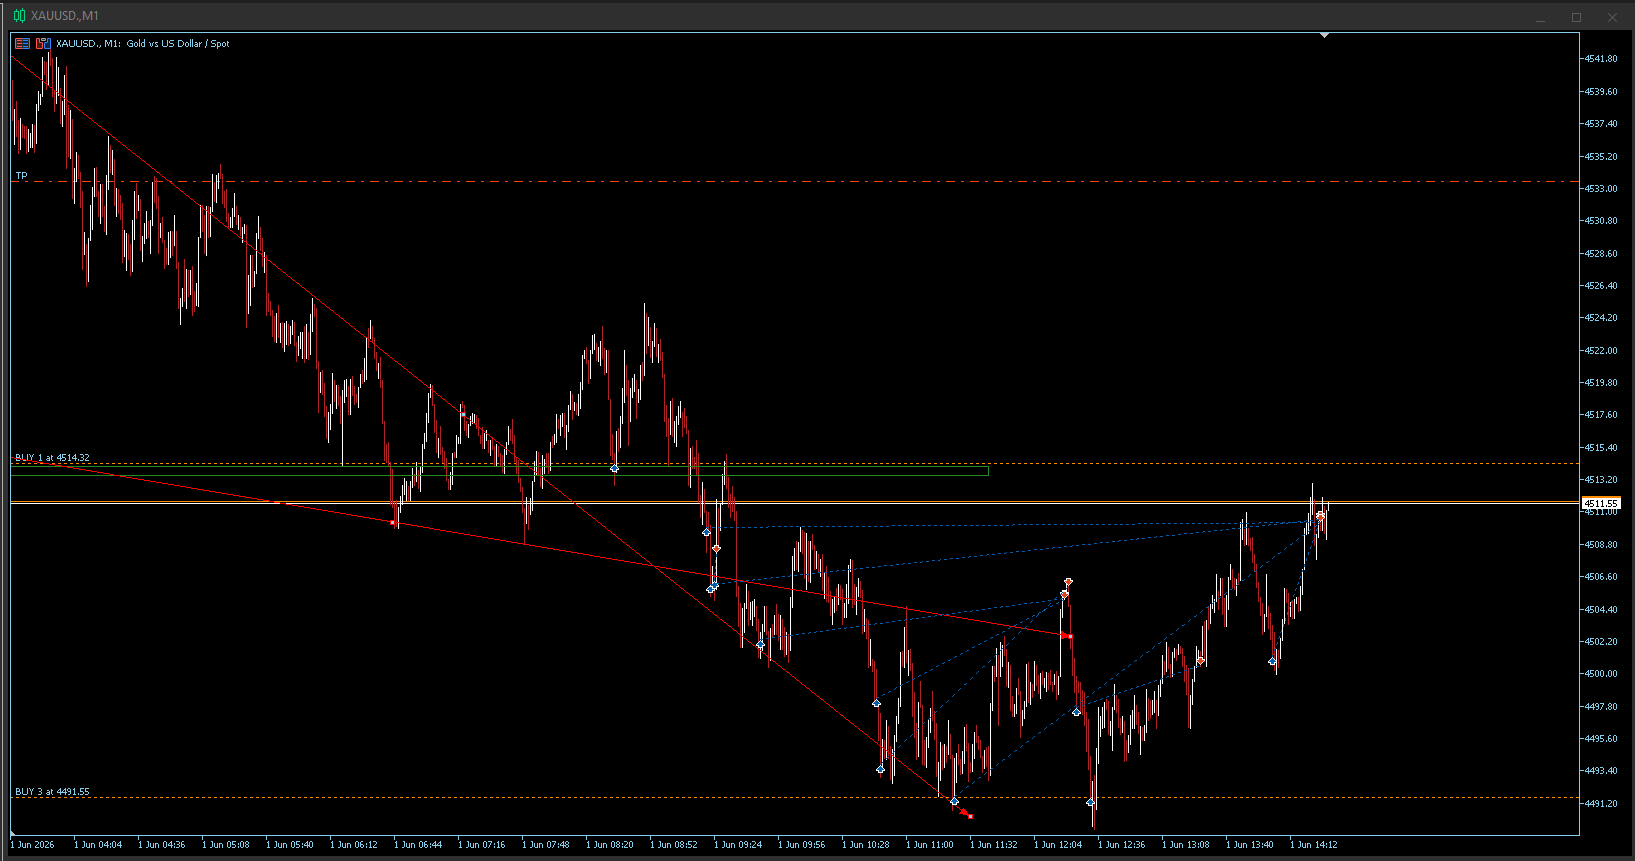The height and width of the screenshot is (861, 1635).
Task: Click the 4541.80 price scale label
Action: [1601, 59]
